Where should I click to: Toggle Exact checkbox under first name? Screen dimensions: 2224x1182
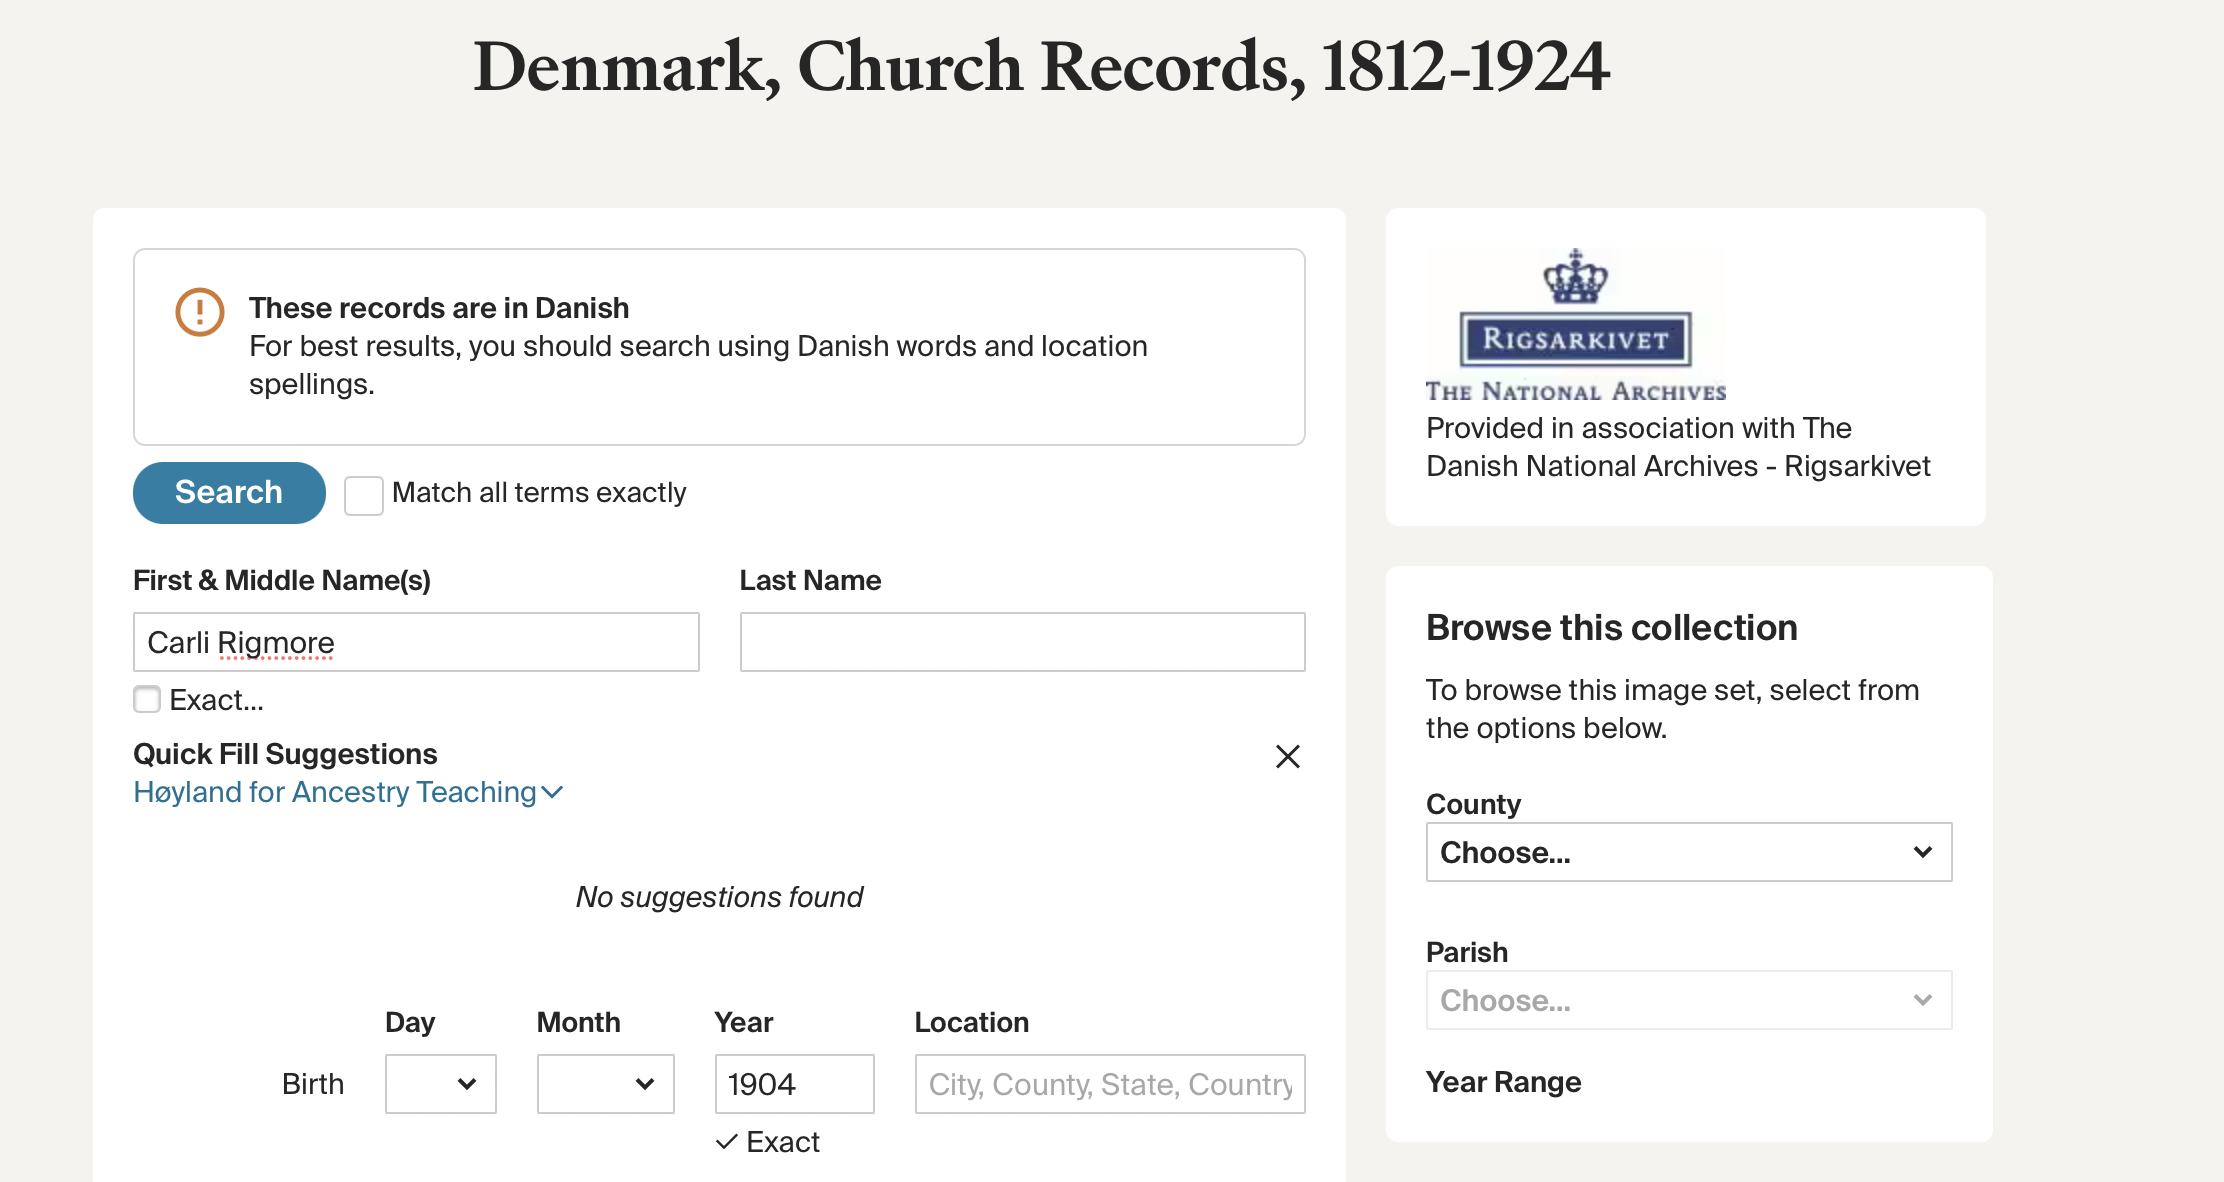(147, 699)
